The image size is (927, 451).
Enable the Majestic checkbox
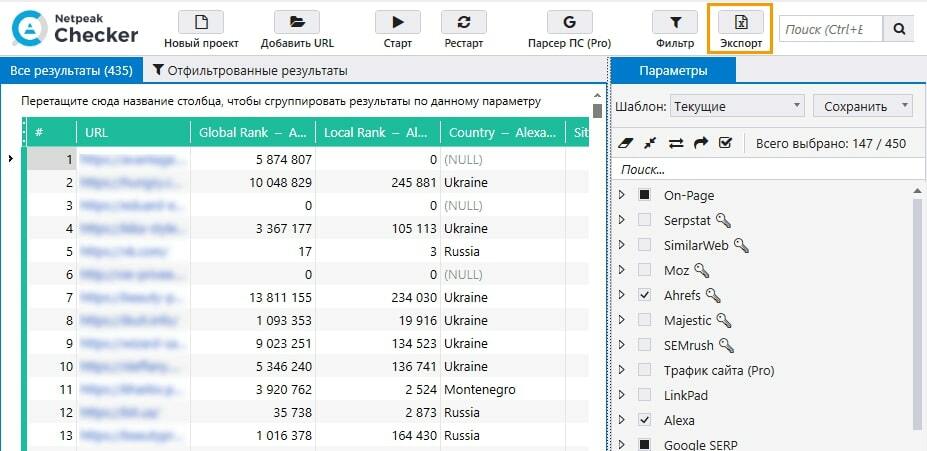(644, 320)
